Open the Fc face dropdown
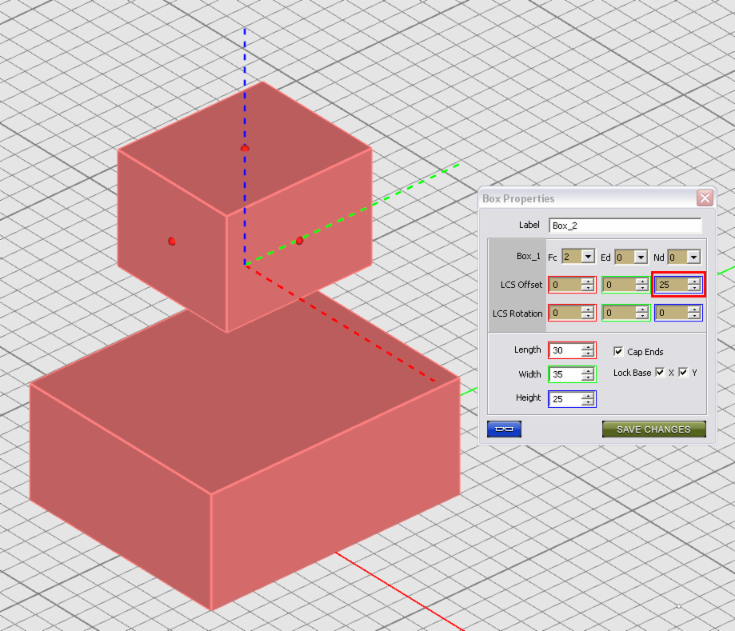 click(x=586, y=257)
